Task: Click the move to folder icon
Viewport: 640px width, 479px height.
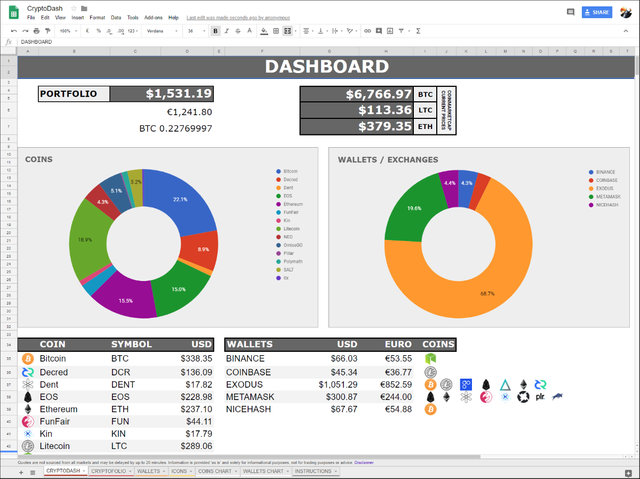Action: pos(84,8)
